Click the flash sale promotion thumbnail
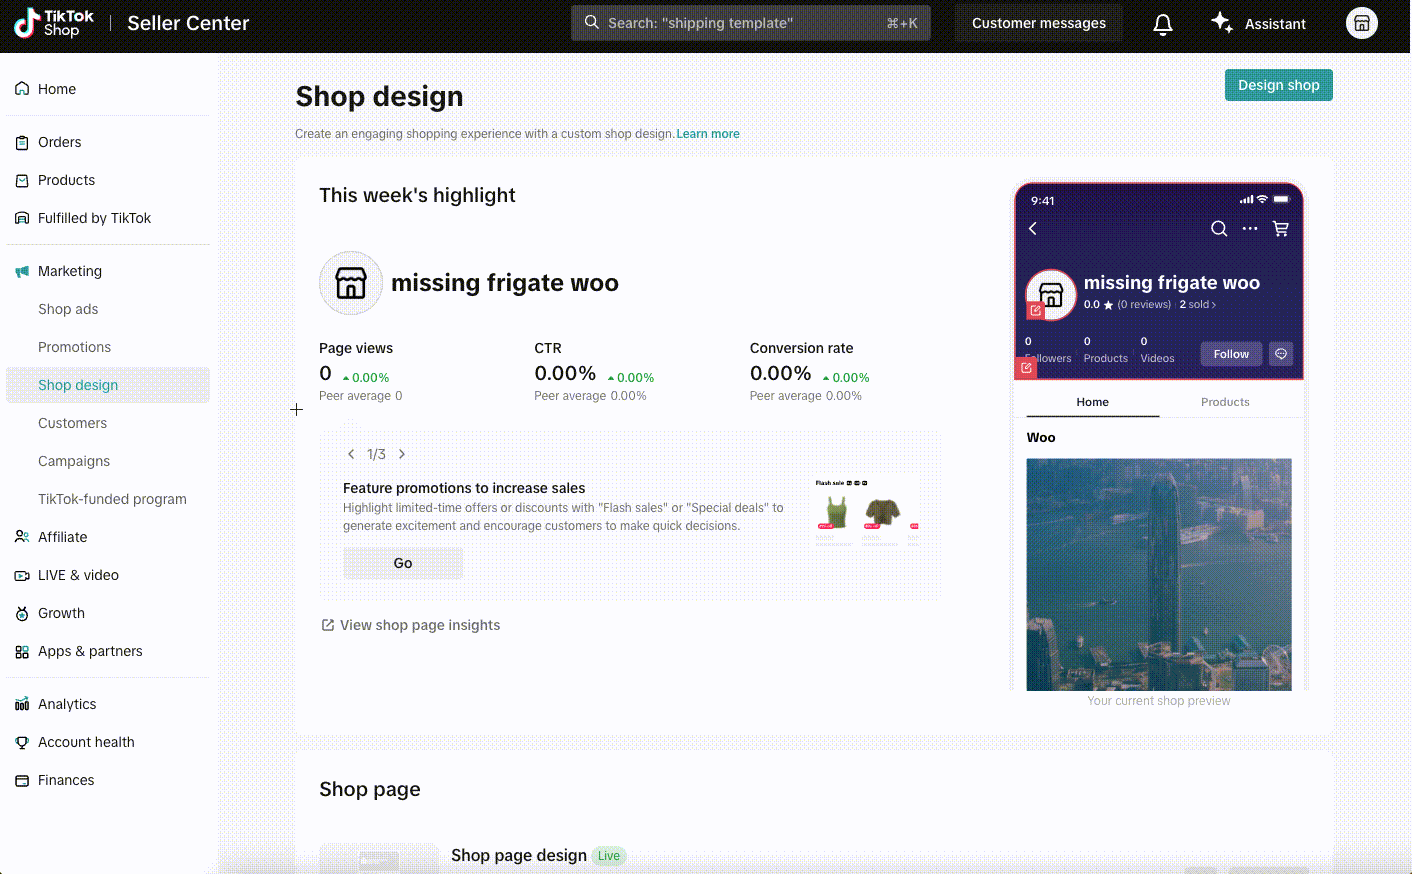Image resolution: width=1412 pixels, height=874 pixels. (x=866, y=513)
